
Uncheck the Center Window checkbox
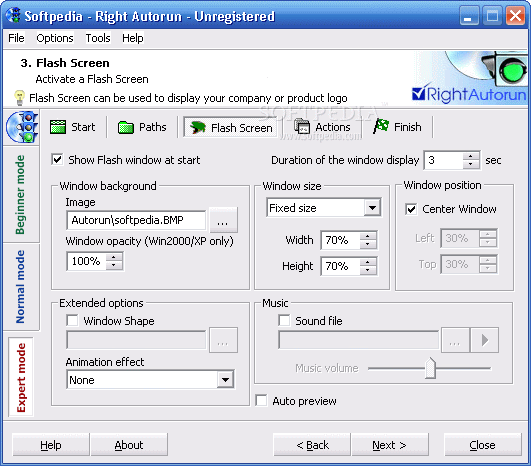tap(411, 209)
